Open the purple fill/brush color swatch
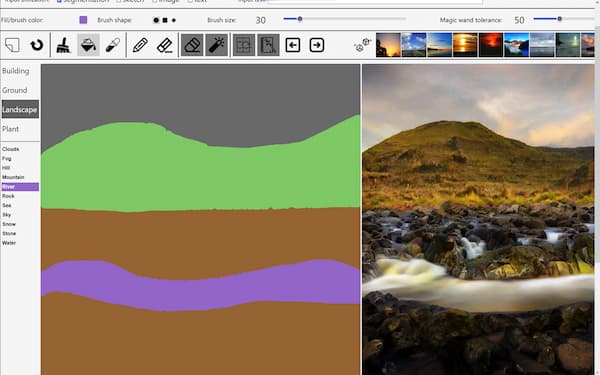 coord(83,20)
